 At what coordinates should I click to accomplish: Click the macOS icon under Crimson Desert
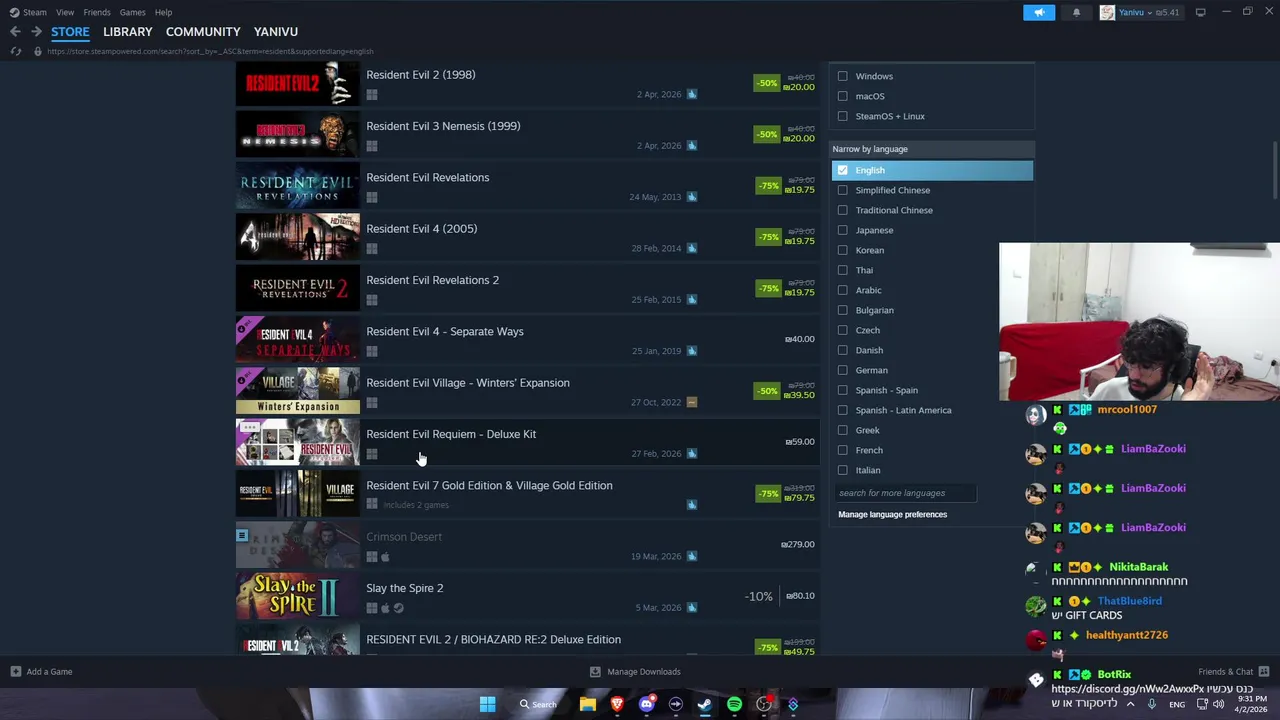click(385, 557)
